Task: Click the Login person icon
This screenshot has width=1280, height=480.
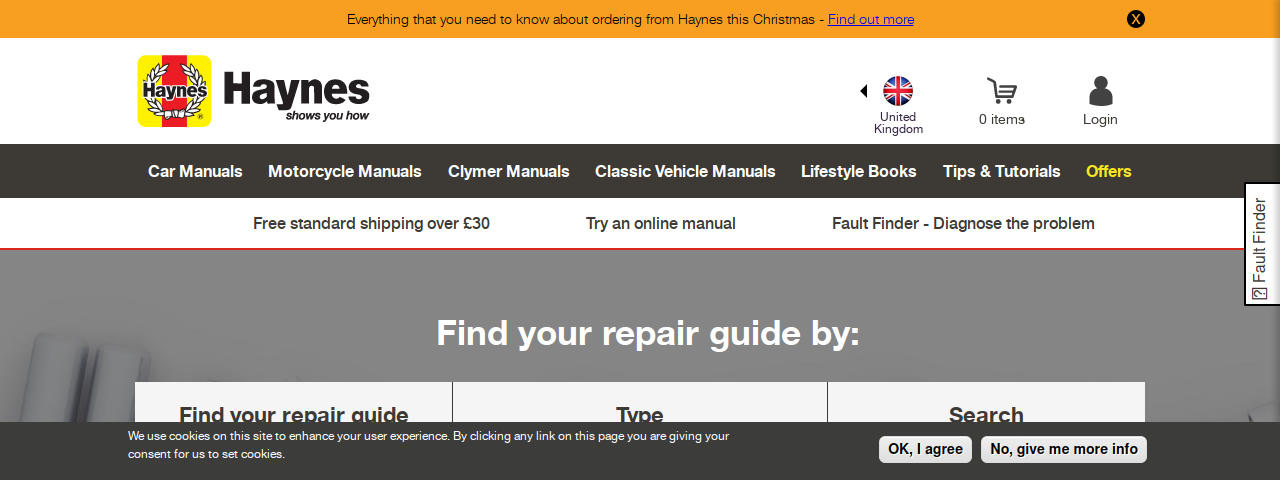Action: coord(1100,91)
